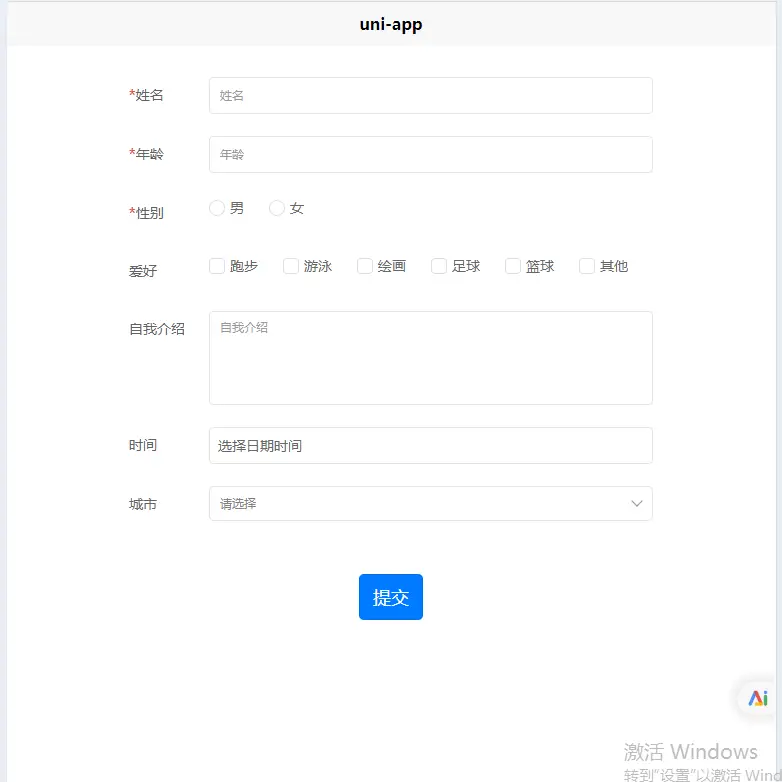Screen dimensions: 782x782
Task: Click the 性别 field label
Action: (149, 213)
